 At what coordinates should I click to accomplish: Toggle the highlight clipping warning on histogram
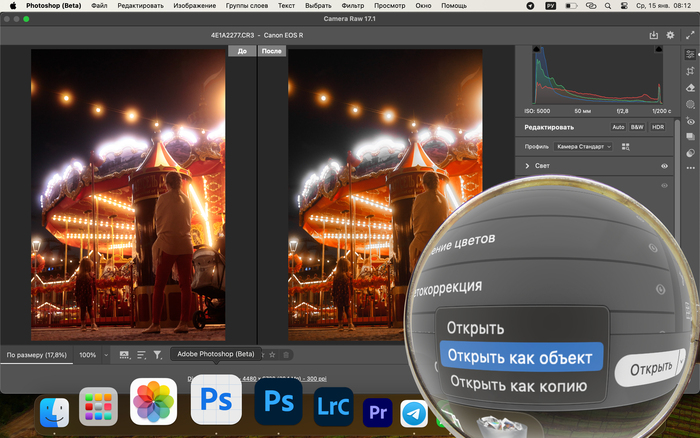click(658, 50)
